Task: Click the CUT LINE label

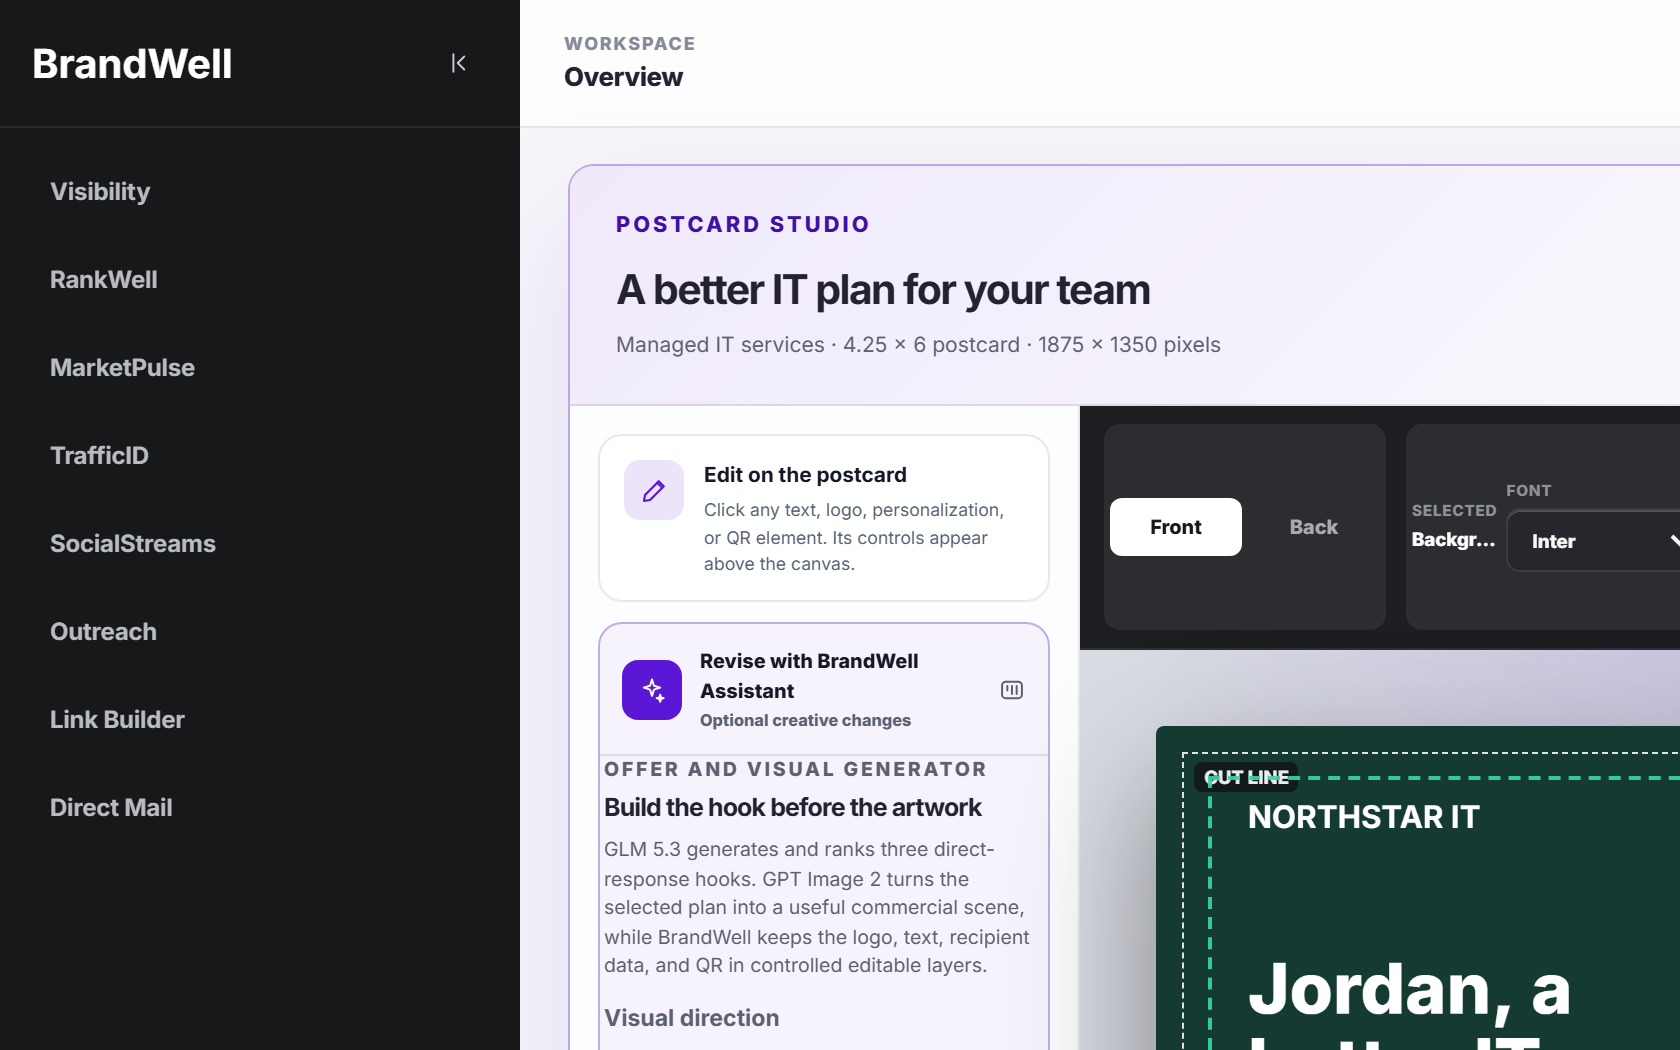Action: point(1246,778)
